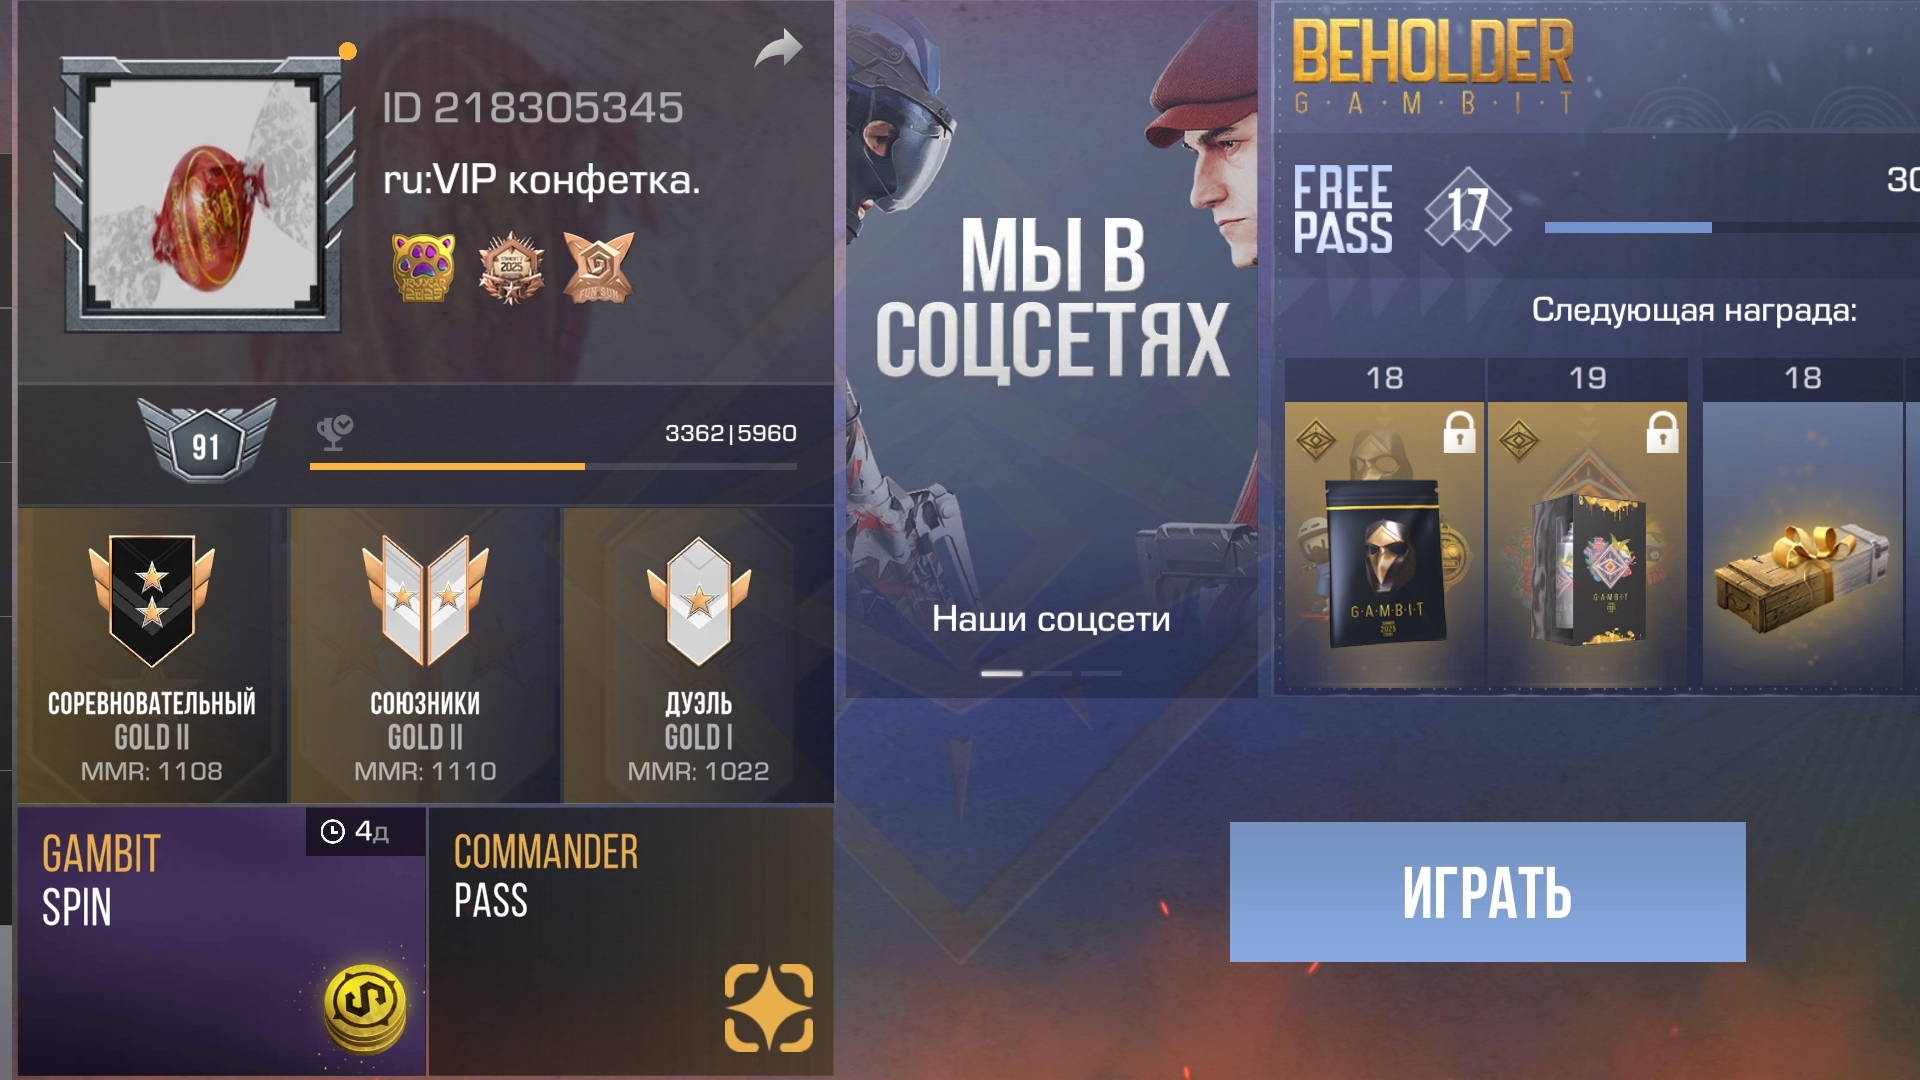Open the Наши соцсети banner

1051,348
